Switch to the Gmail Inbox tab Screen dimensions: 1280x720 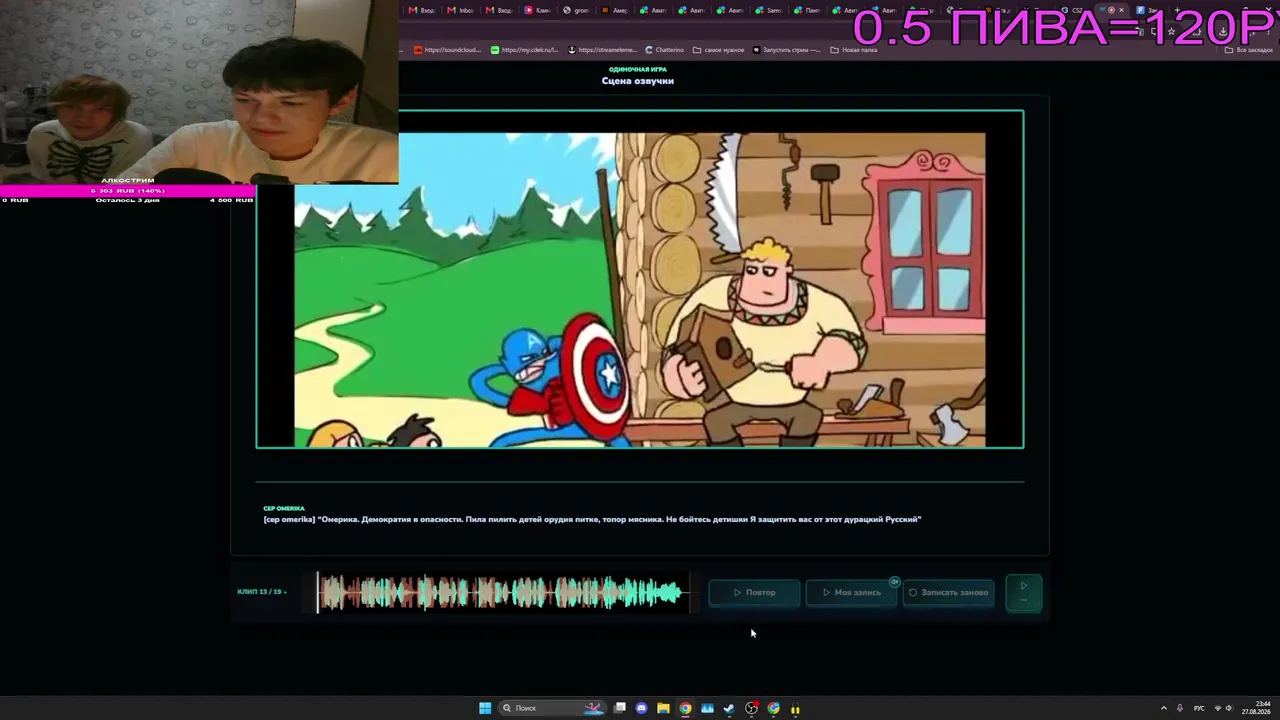[x=460, y=10]
